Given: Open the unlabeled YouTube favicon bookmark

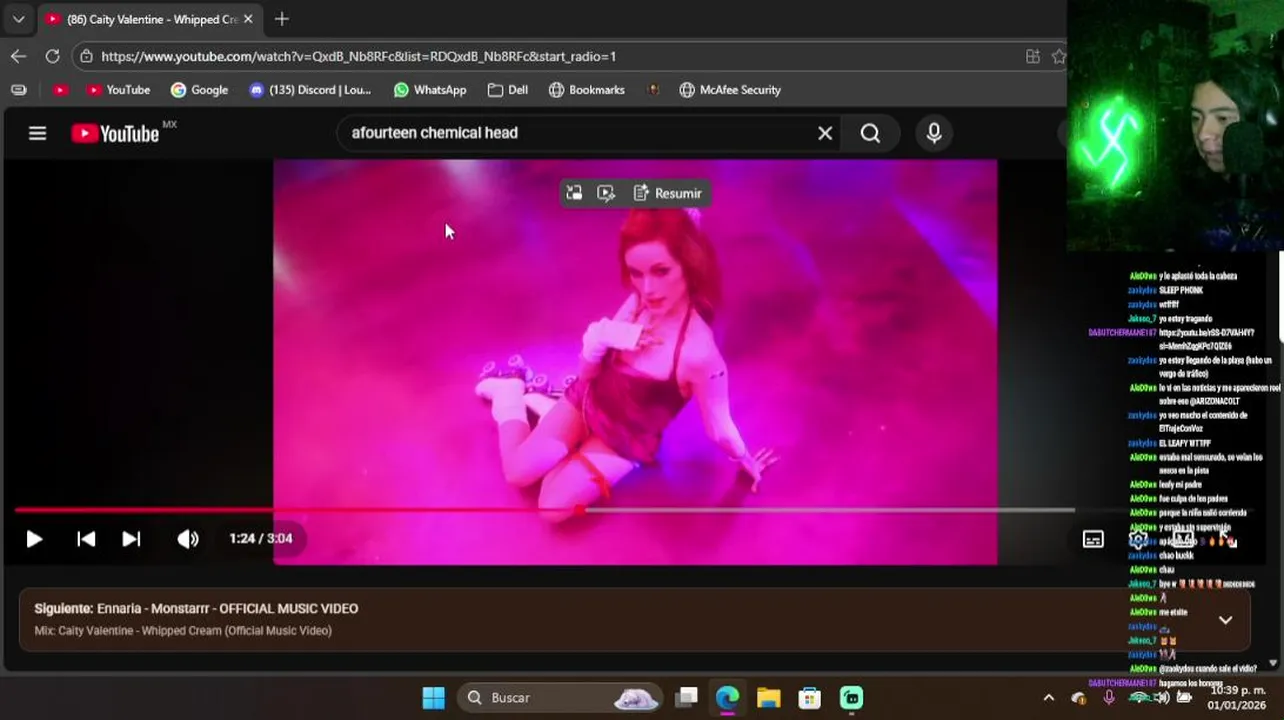Looking at the screenshot, I should coord(60,90).
